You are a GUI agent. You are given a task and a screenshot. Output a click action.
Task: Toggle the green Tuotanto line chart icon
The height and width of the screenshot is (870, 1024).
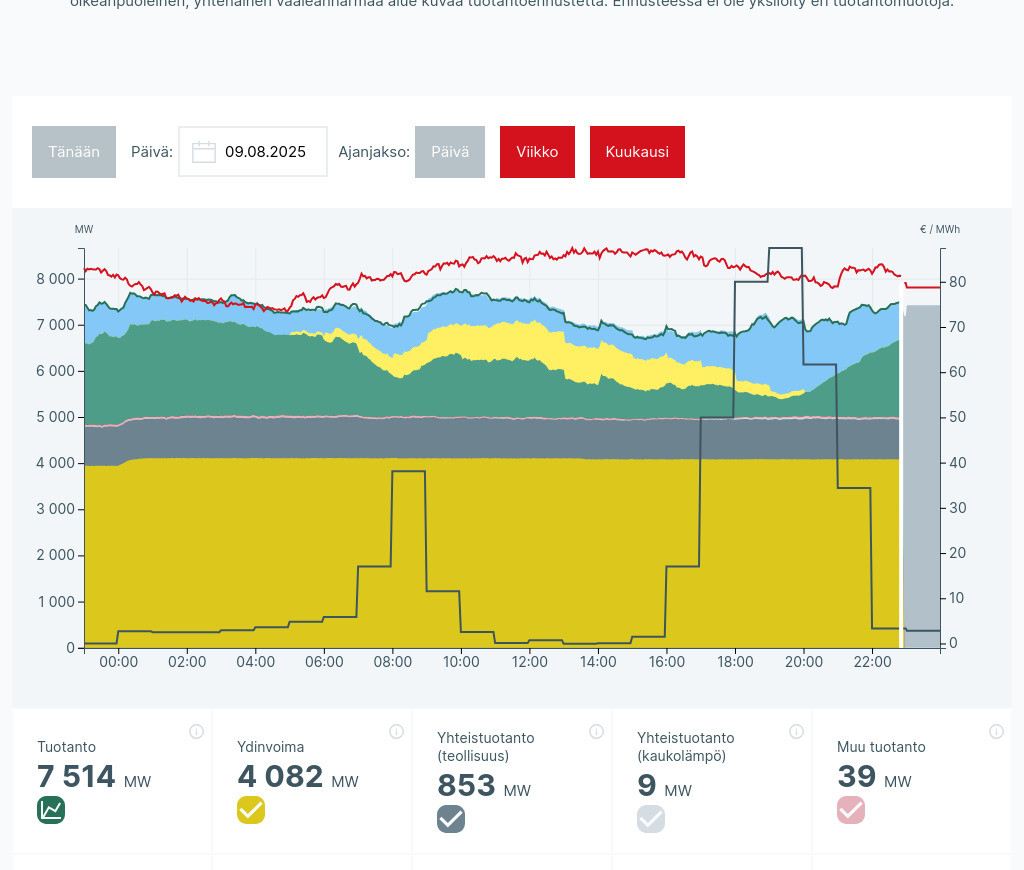[x=51, y=810]
